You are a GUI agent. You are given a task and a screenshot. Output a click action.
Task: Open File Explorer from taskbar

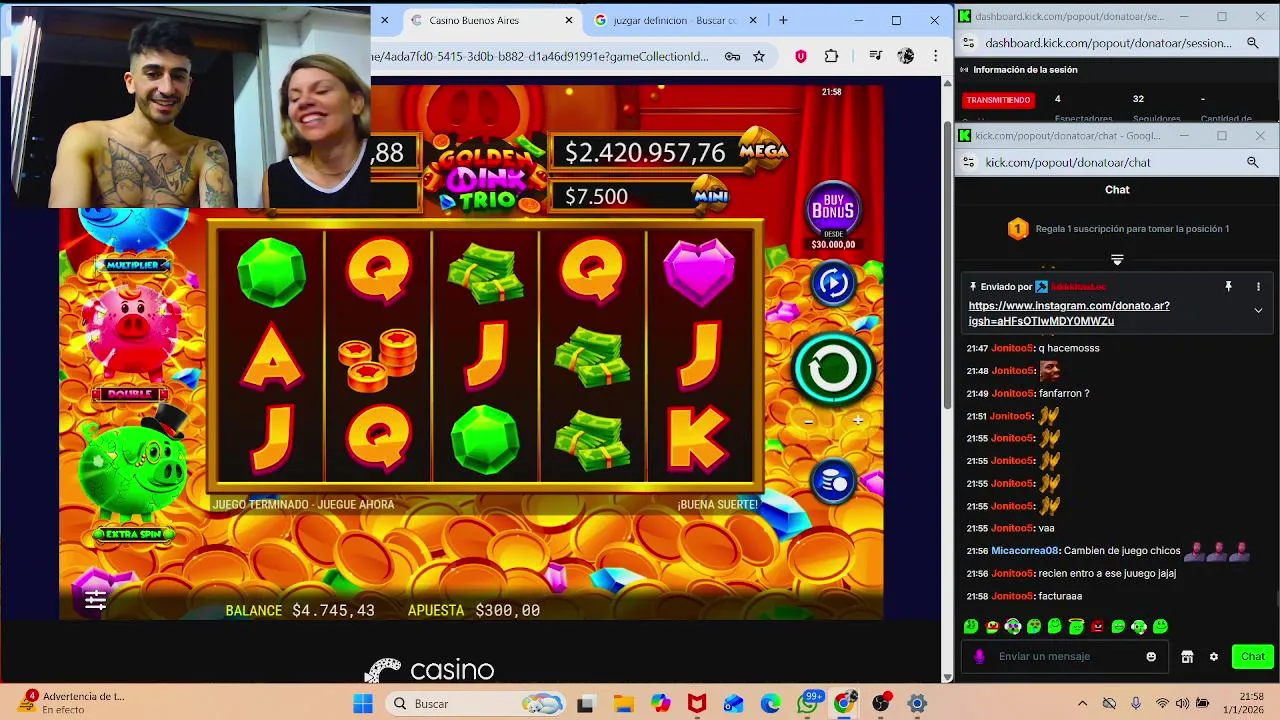pos(624,704)
